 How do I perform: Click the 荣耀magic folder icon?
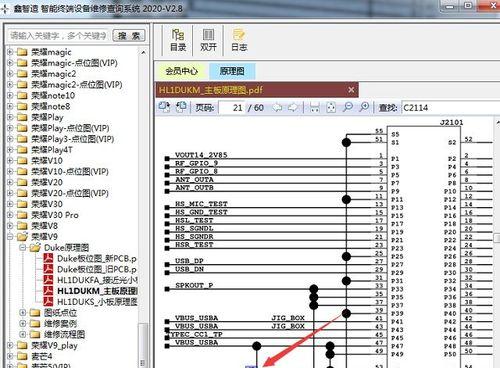pyautogui.click(x=22, y=52)
